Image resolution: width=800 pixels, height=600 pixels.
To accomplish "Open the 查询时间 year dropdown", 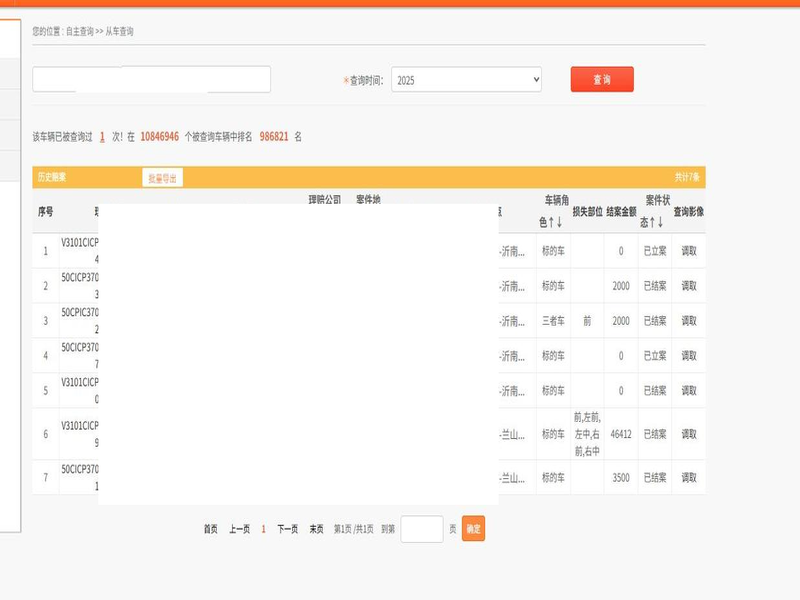I will click(466, 80).
